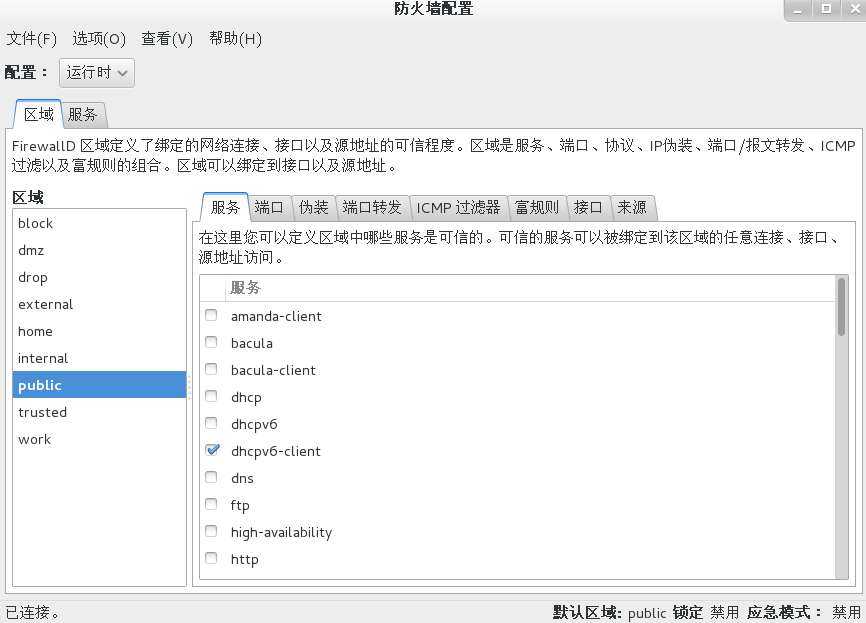Screen dimensions: 866x623
Task: Enable the high-availability service checkbox
Action: coord(211,531)
